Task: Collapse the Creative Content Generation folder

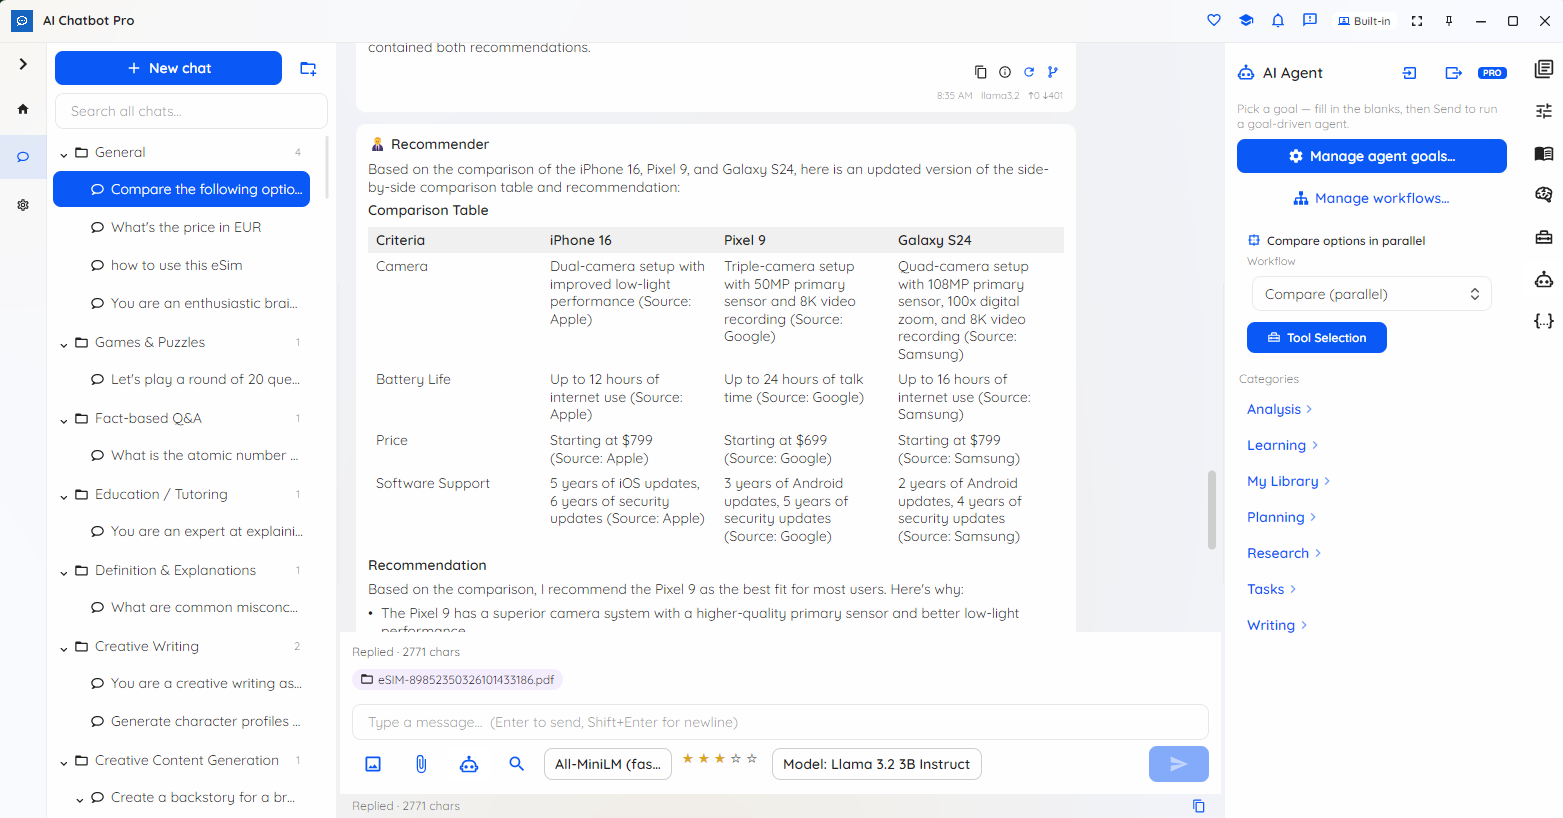Action: tap(64, 762)
